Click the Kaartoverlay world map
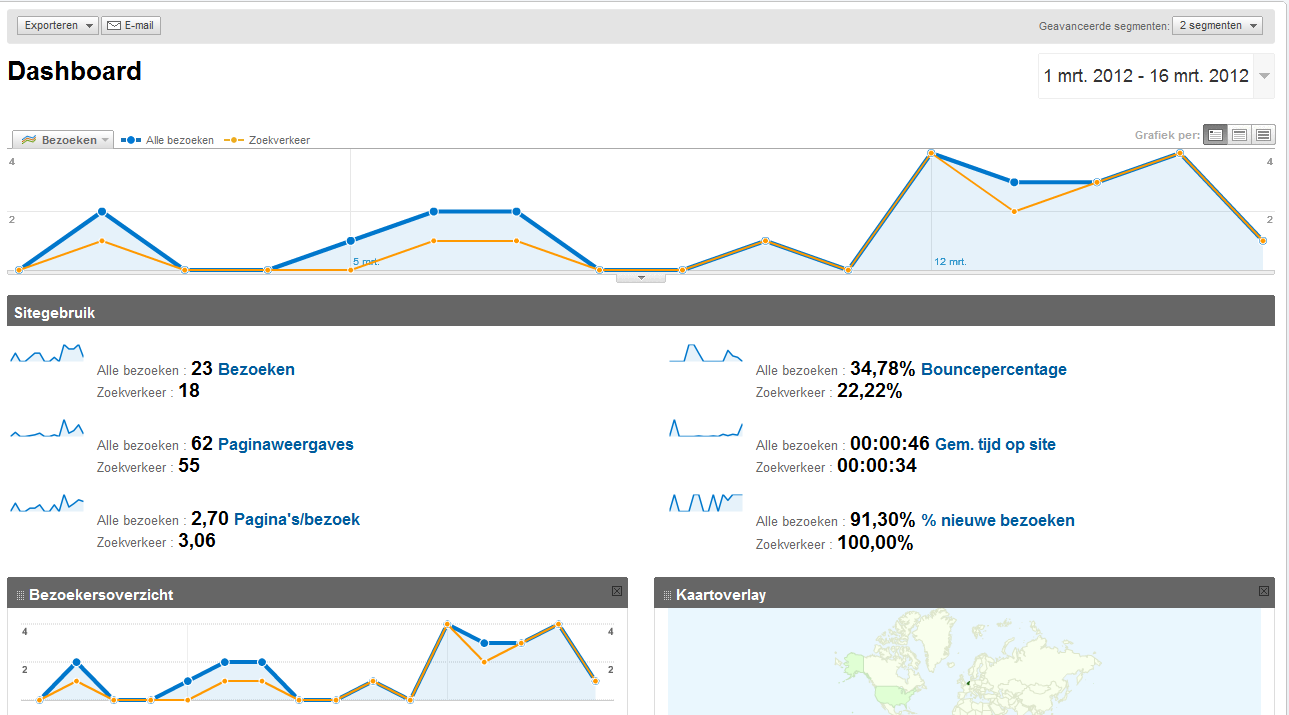Screen dimensions: 1289x715 coord(964,661)
